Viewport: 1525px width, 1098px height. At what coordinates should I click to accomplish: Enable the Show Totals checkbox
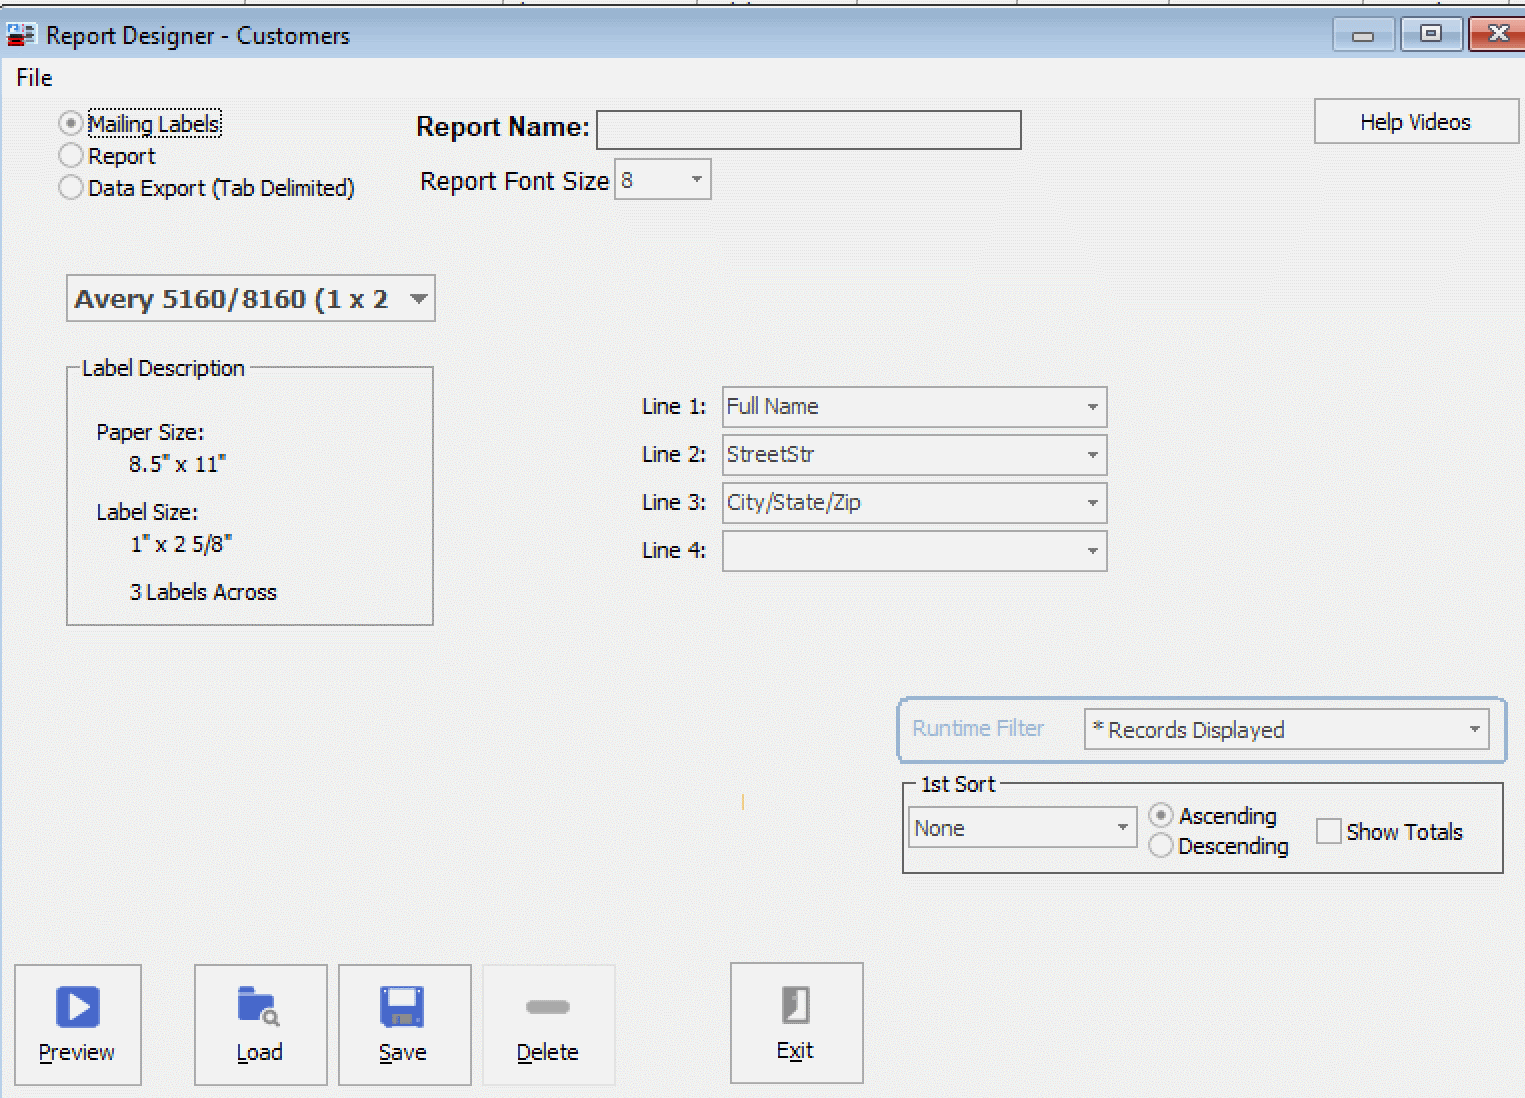click(1327, 830)
